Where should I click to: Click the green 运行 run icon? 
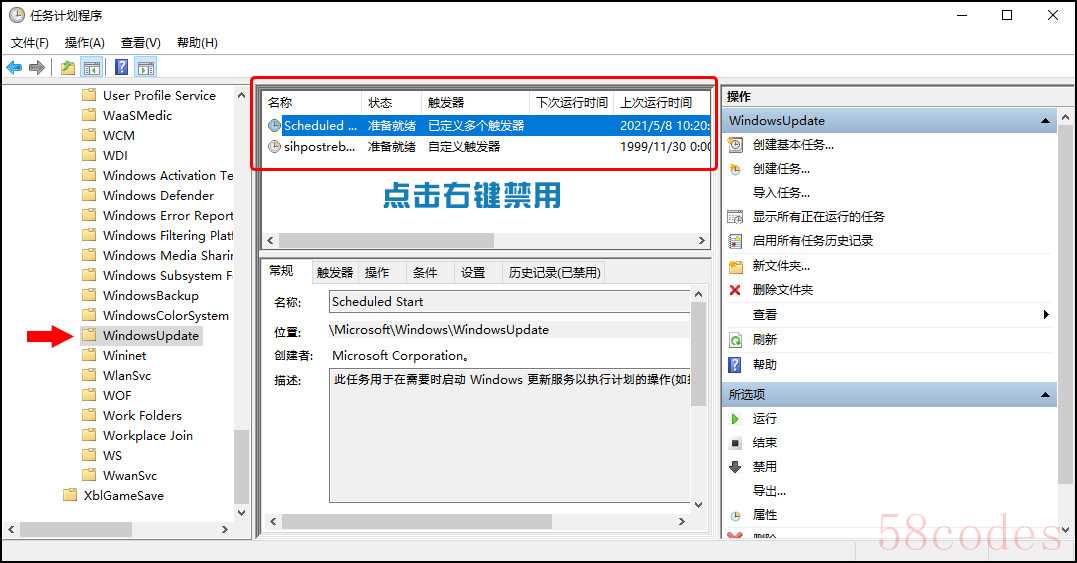(736, 419)
